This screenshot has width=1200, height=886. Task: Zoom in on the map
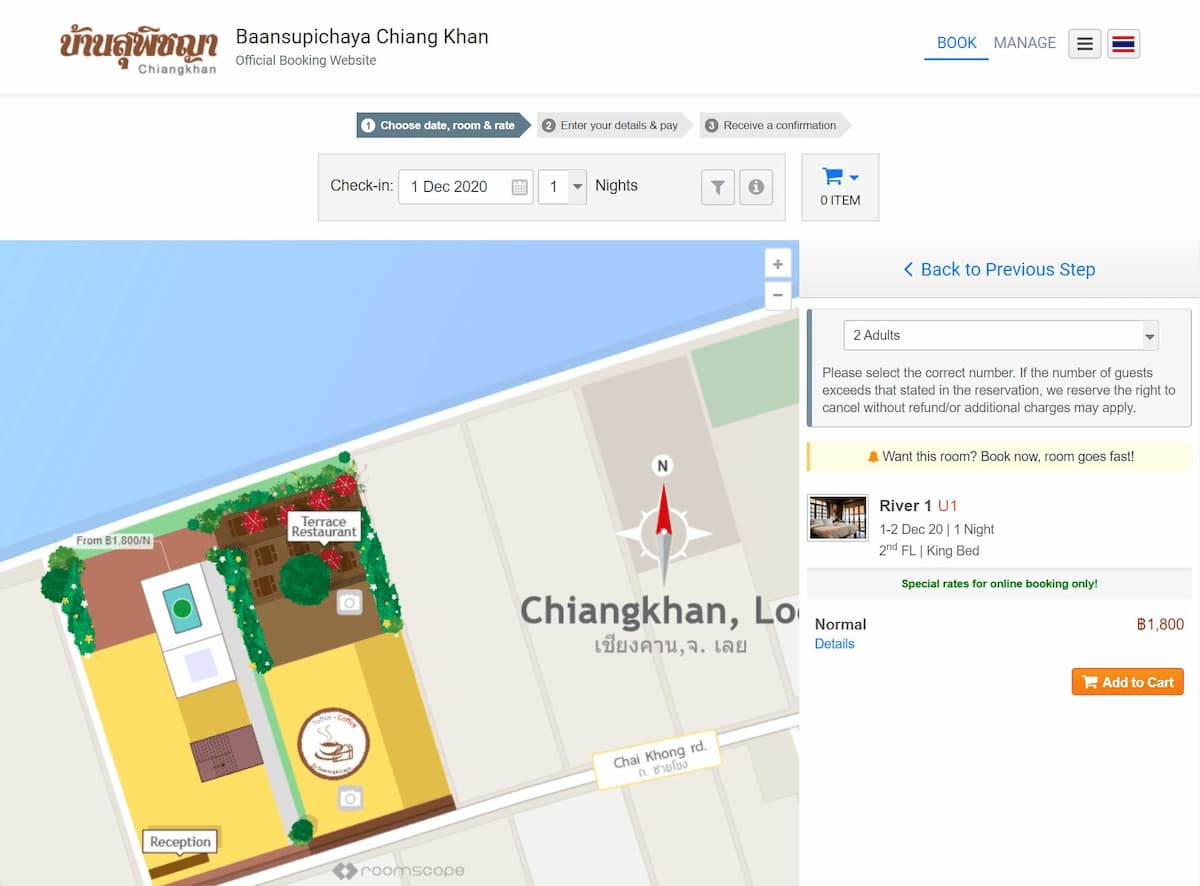tap(778, 264)
